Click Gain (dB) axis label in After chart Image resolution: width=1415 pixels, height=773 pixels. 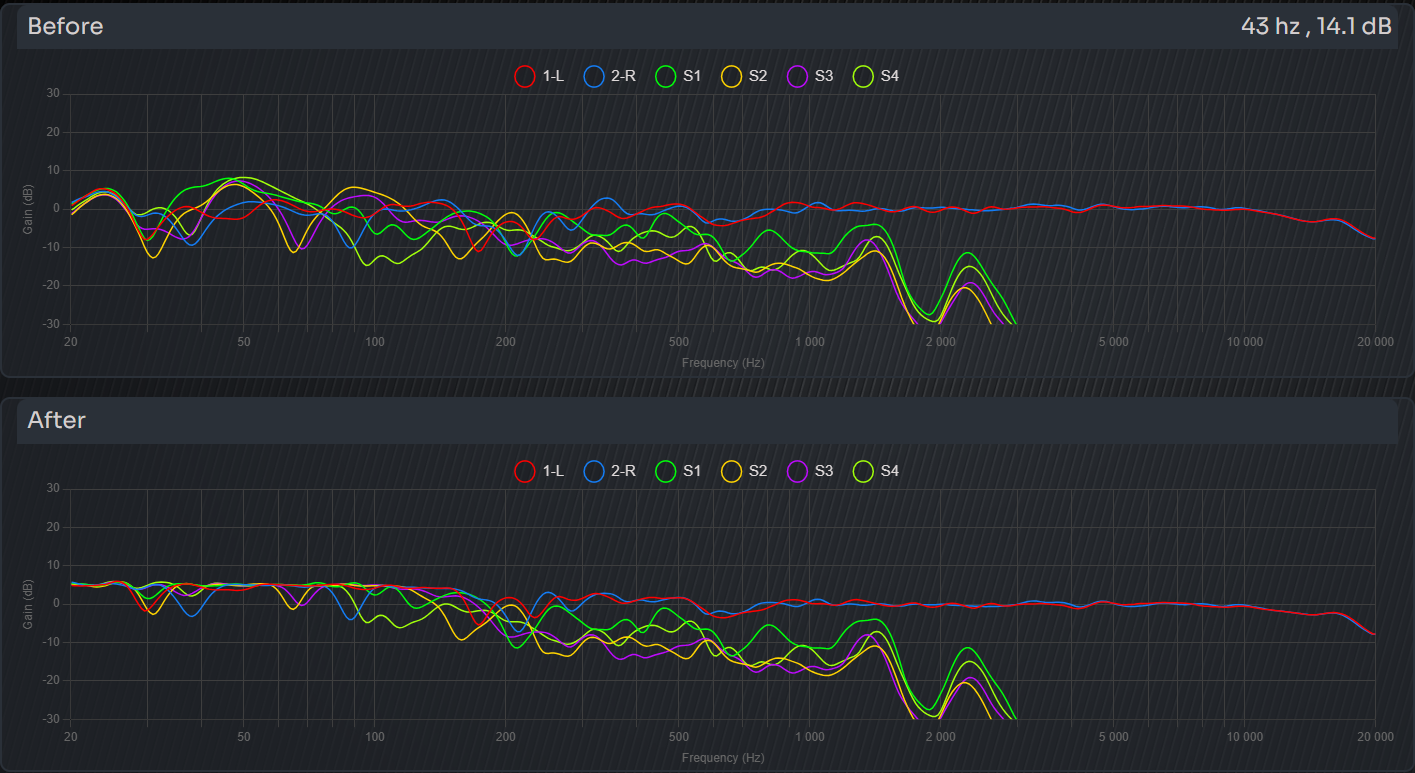27,604
